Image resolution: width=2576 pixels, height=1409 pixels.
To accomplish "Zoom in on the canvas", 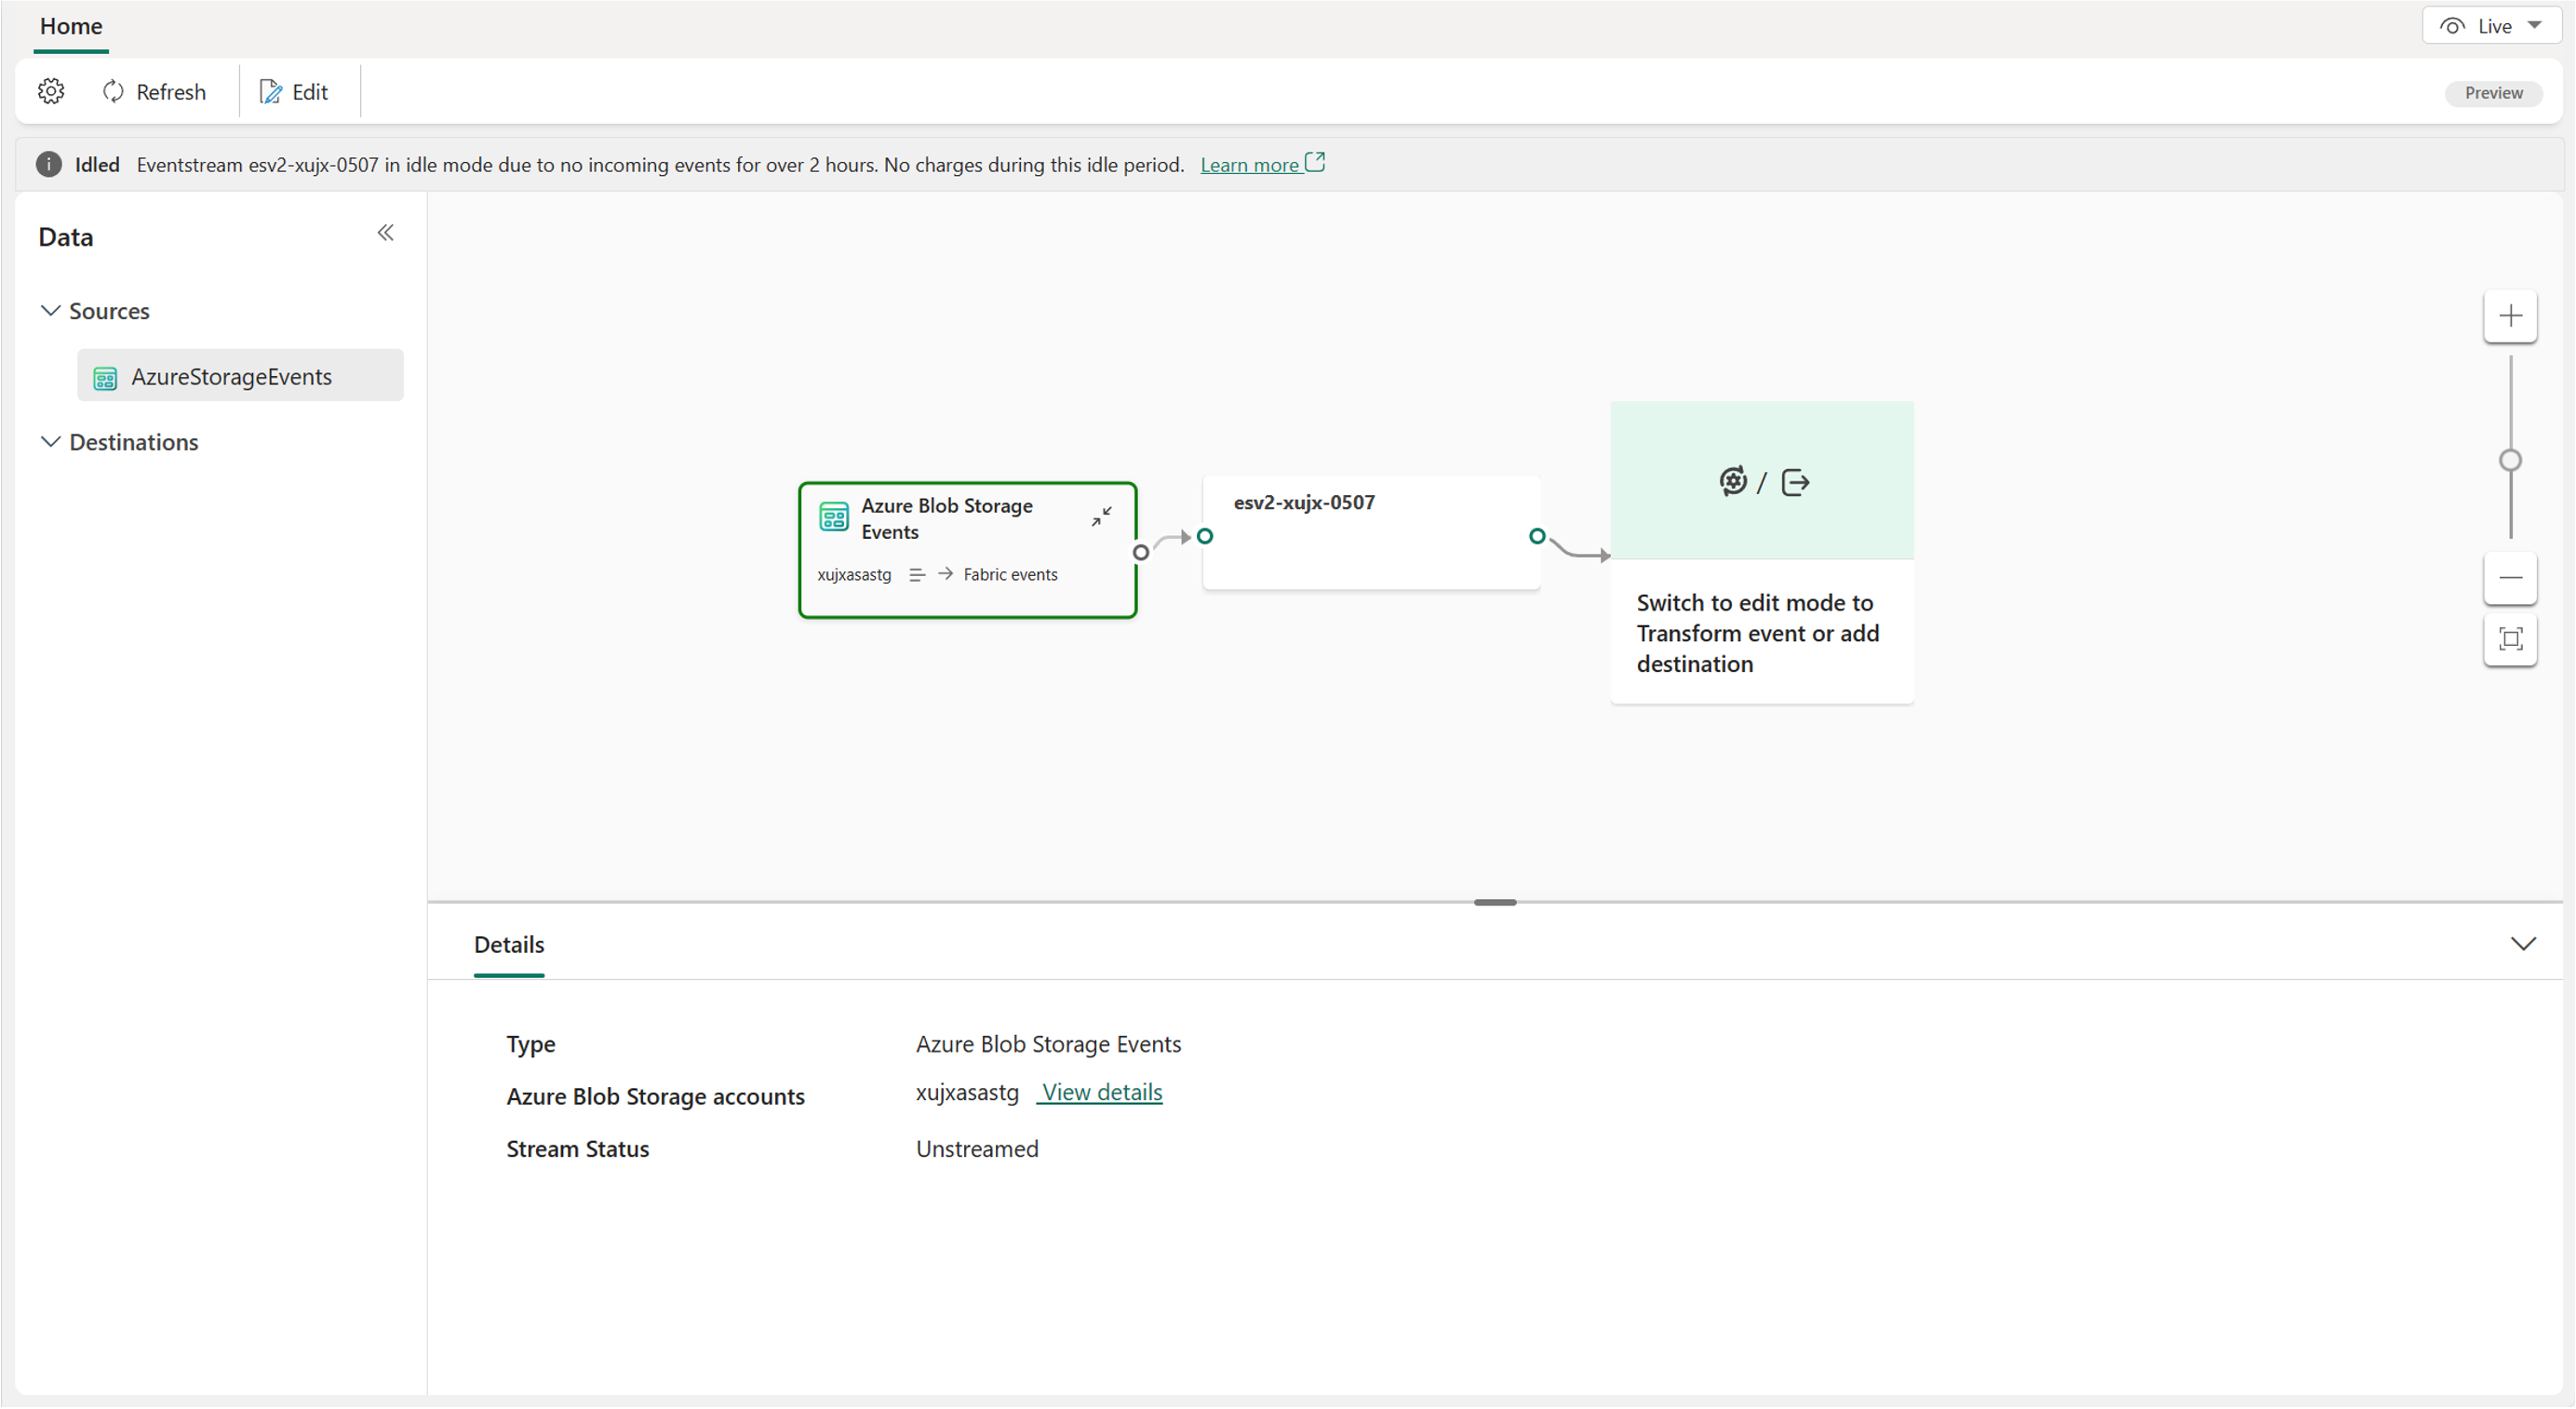I will [x=2510, y=317].
